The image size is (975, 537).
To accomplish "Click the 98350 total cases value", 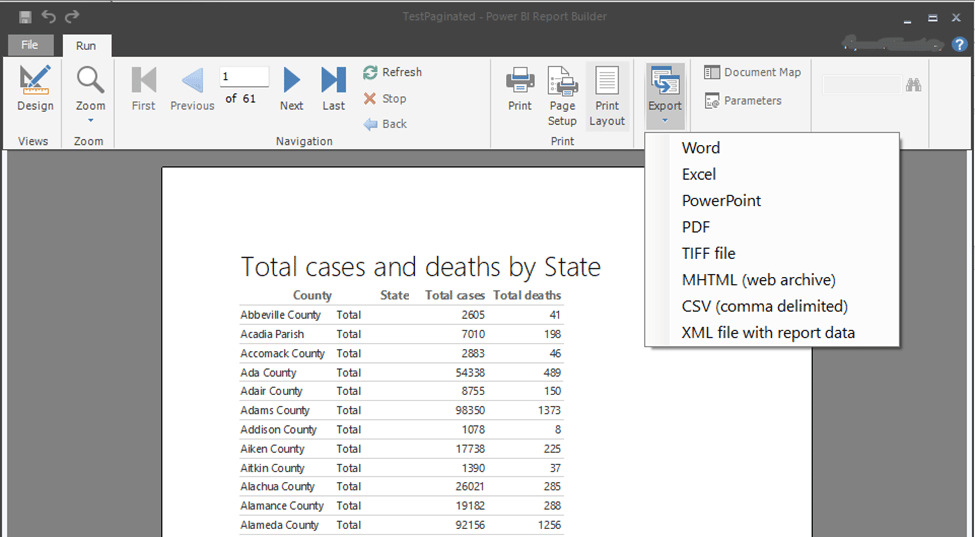I will (470, 411).
